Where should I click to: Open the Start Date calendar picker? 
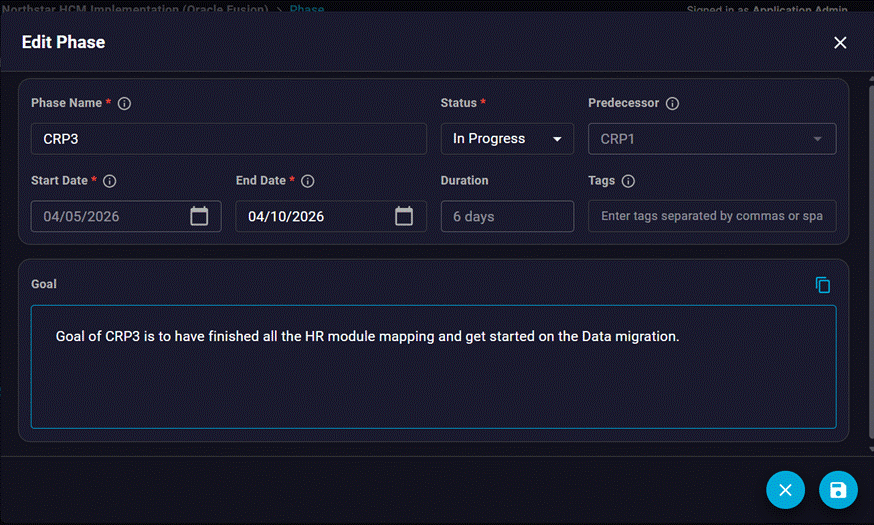pos(199,216)
